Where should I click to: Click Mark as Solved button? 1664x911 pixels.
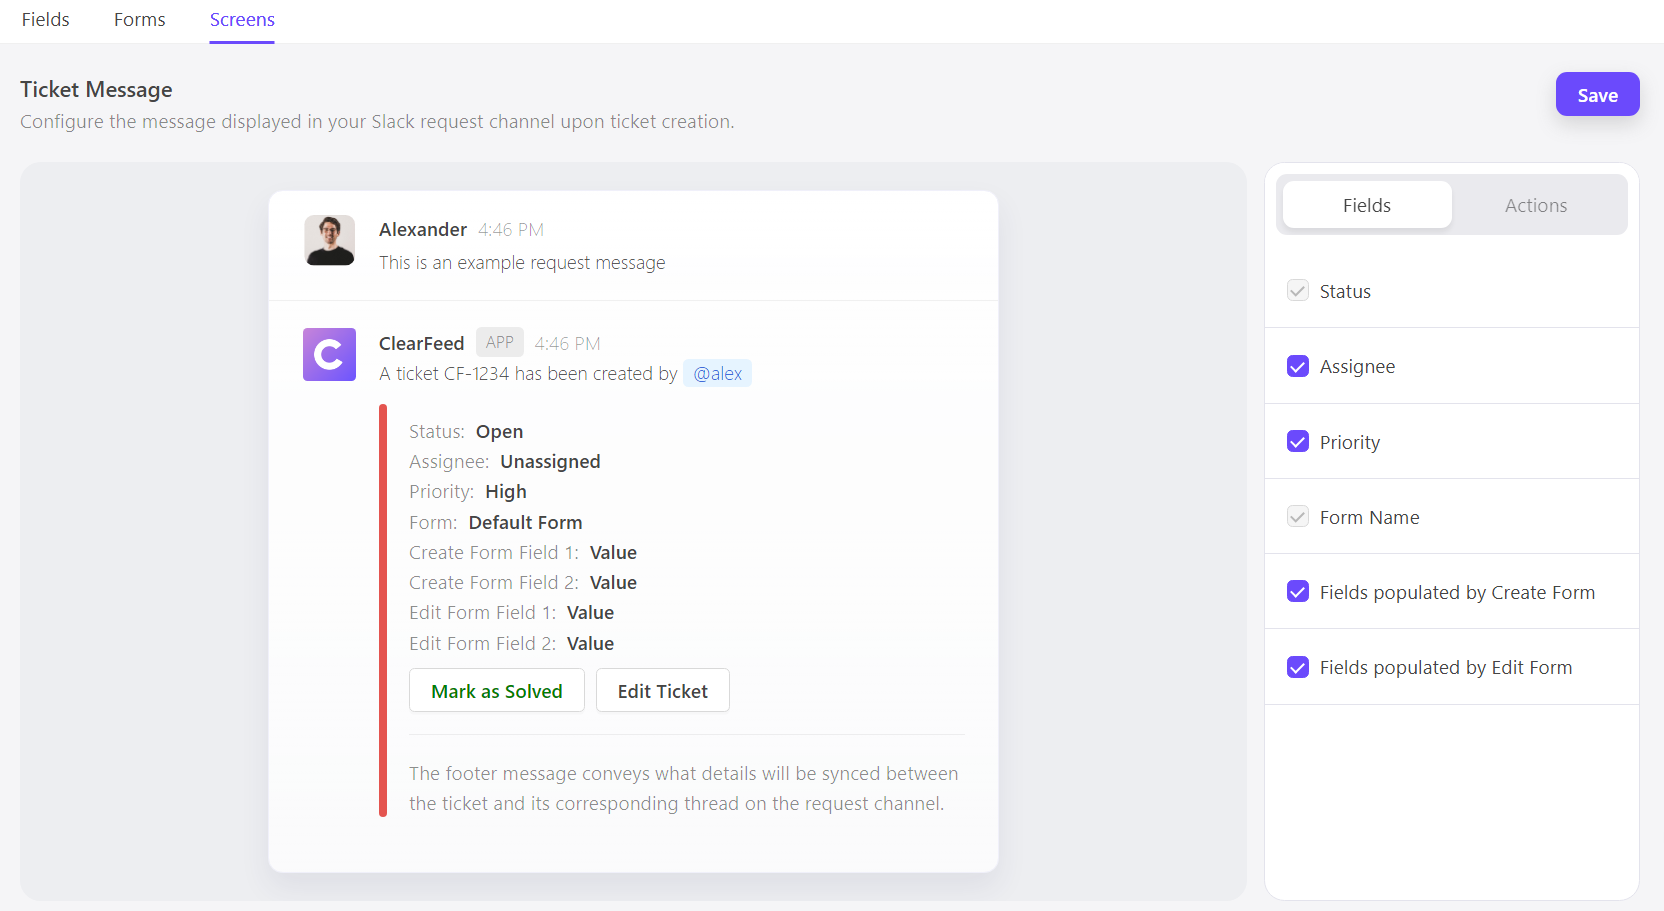point(497,691)
